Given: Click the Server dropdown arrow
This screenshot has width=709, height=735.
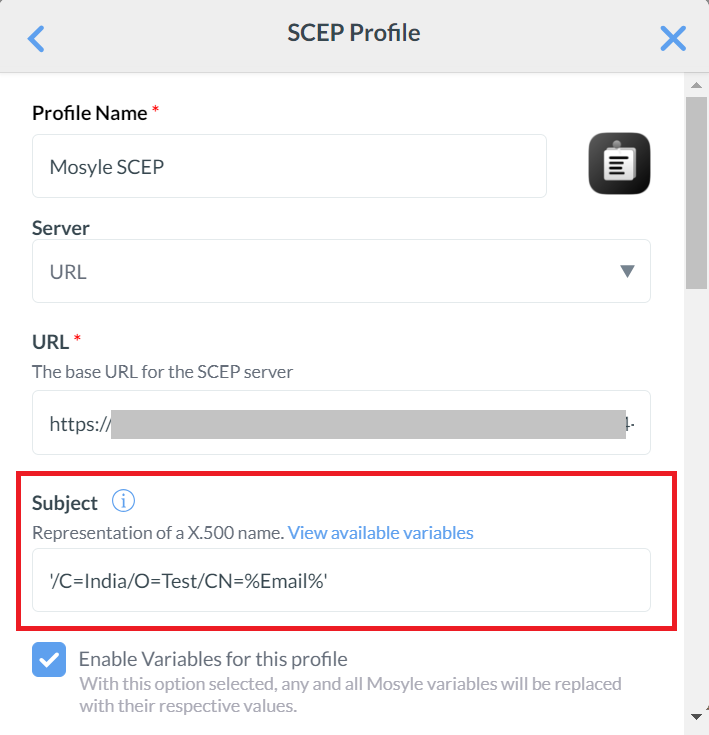Looking at the screenshot, I should [x=627, y=271].
